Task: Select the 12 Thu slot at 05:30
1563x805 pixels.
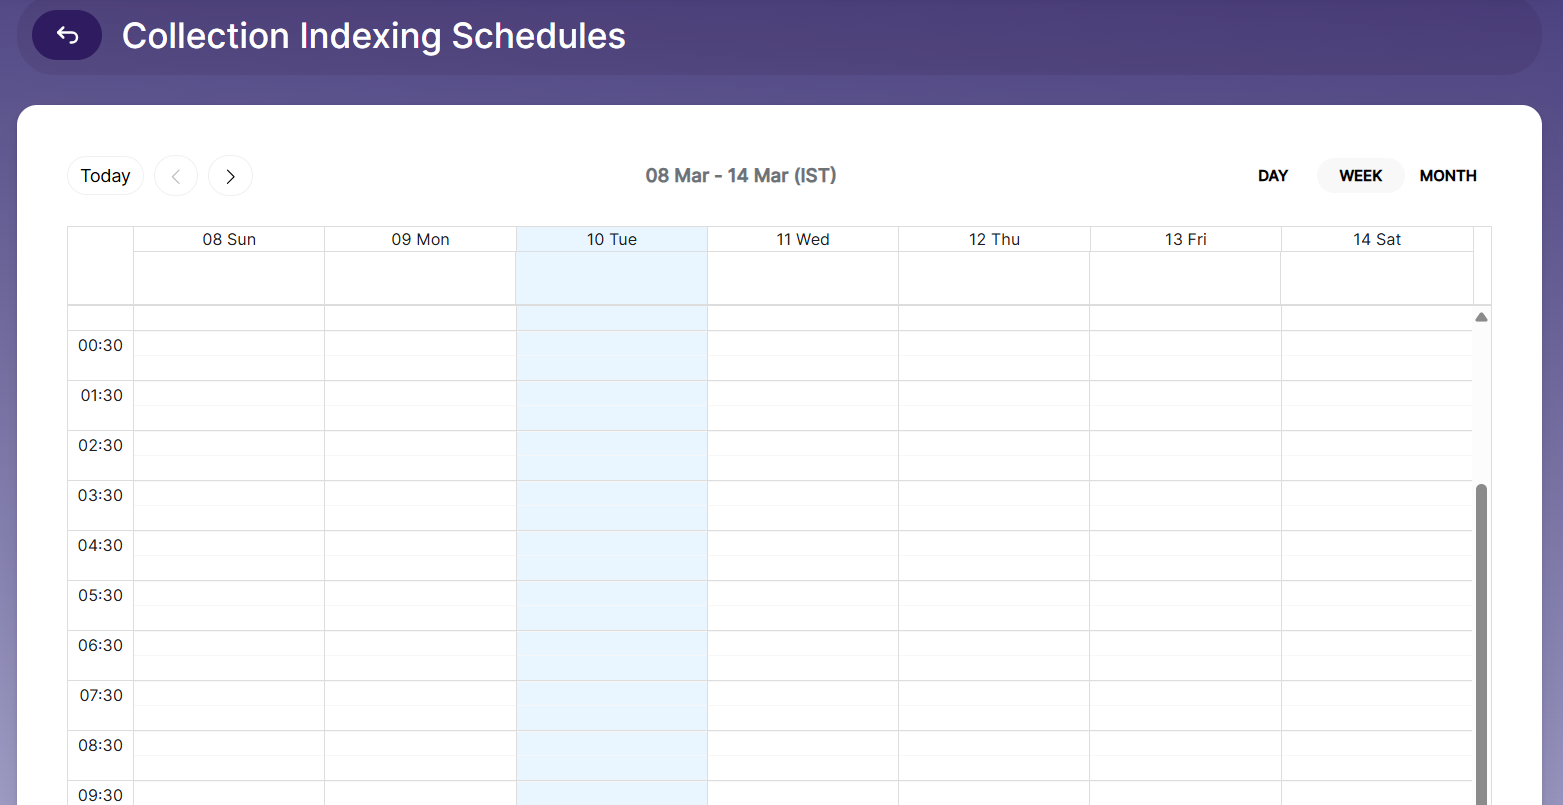Action: pos(994,593)
